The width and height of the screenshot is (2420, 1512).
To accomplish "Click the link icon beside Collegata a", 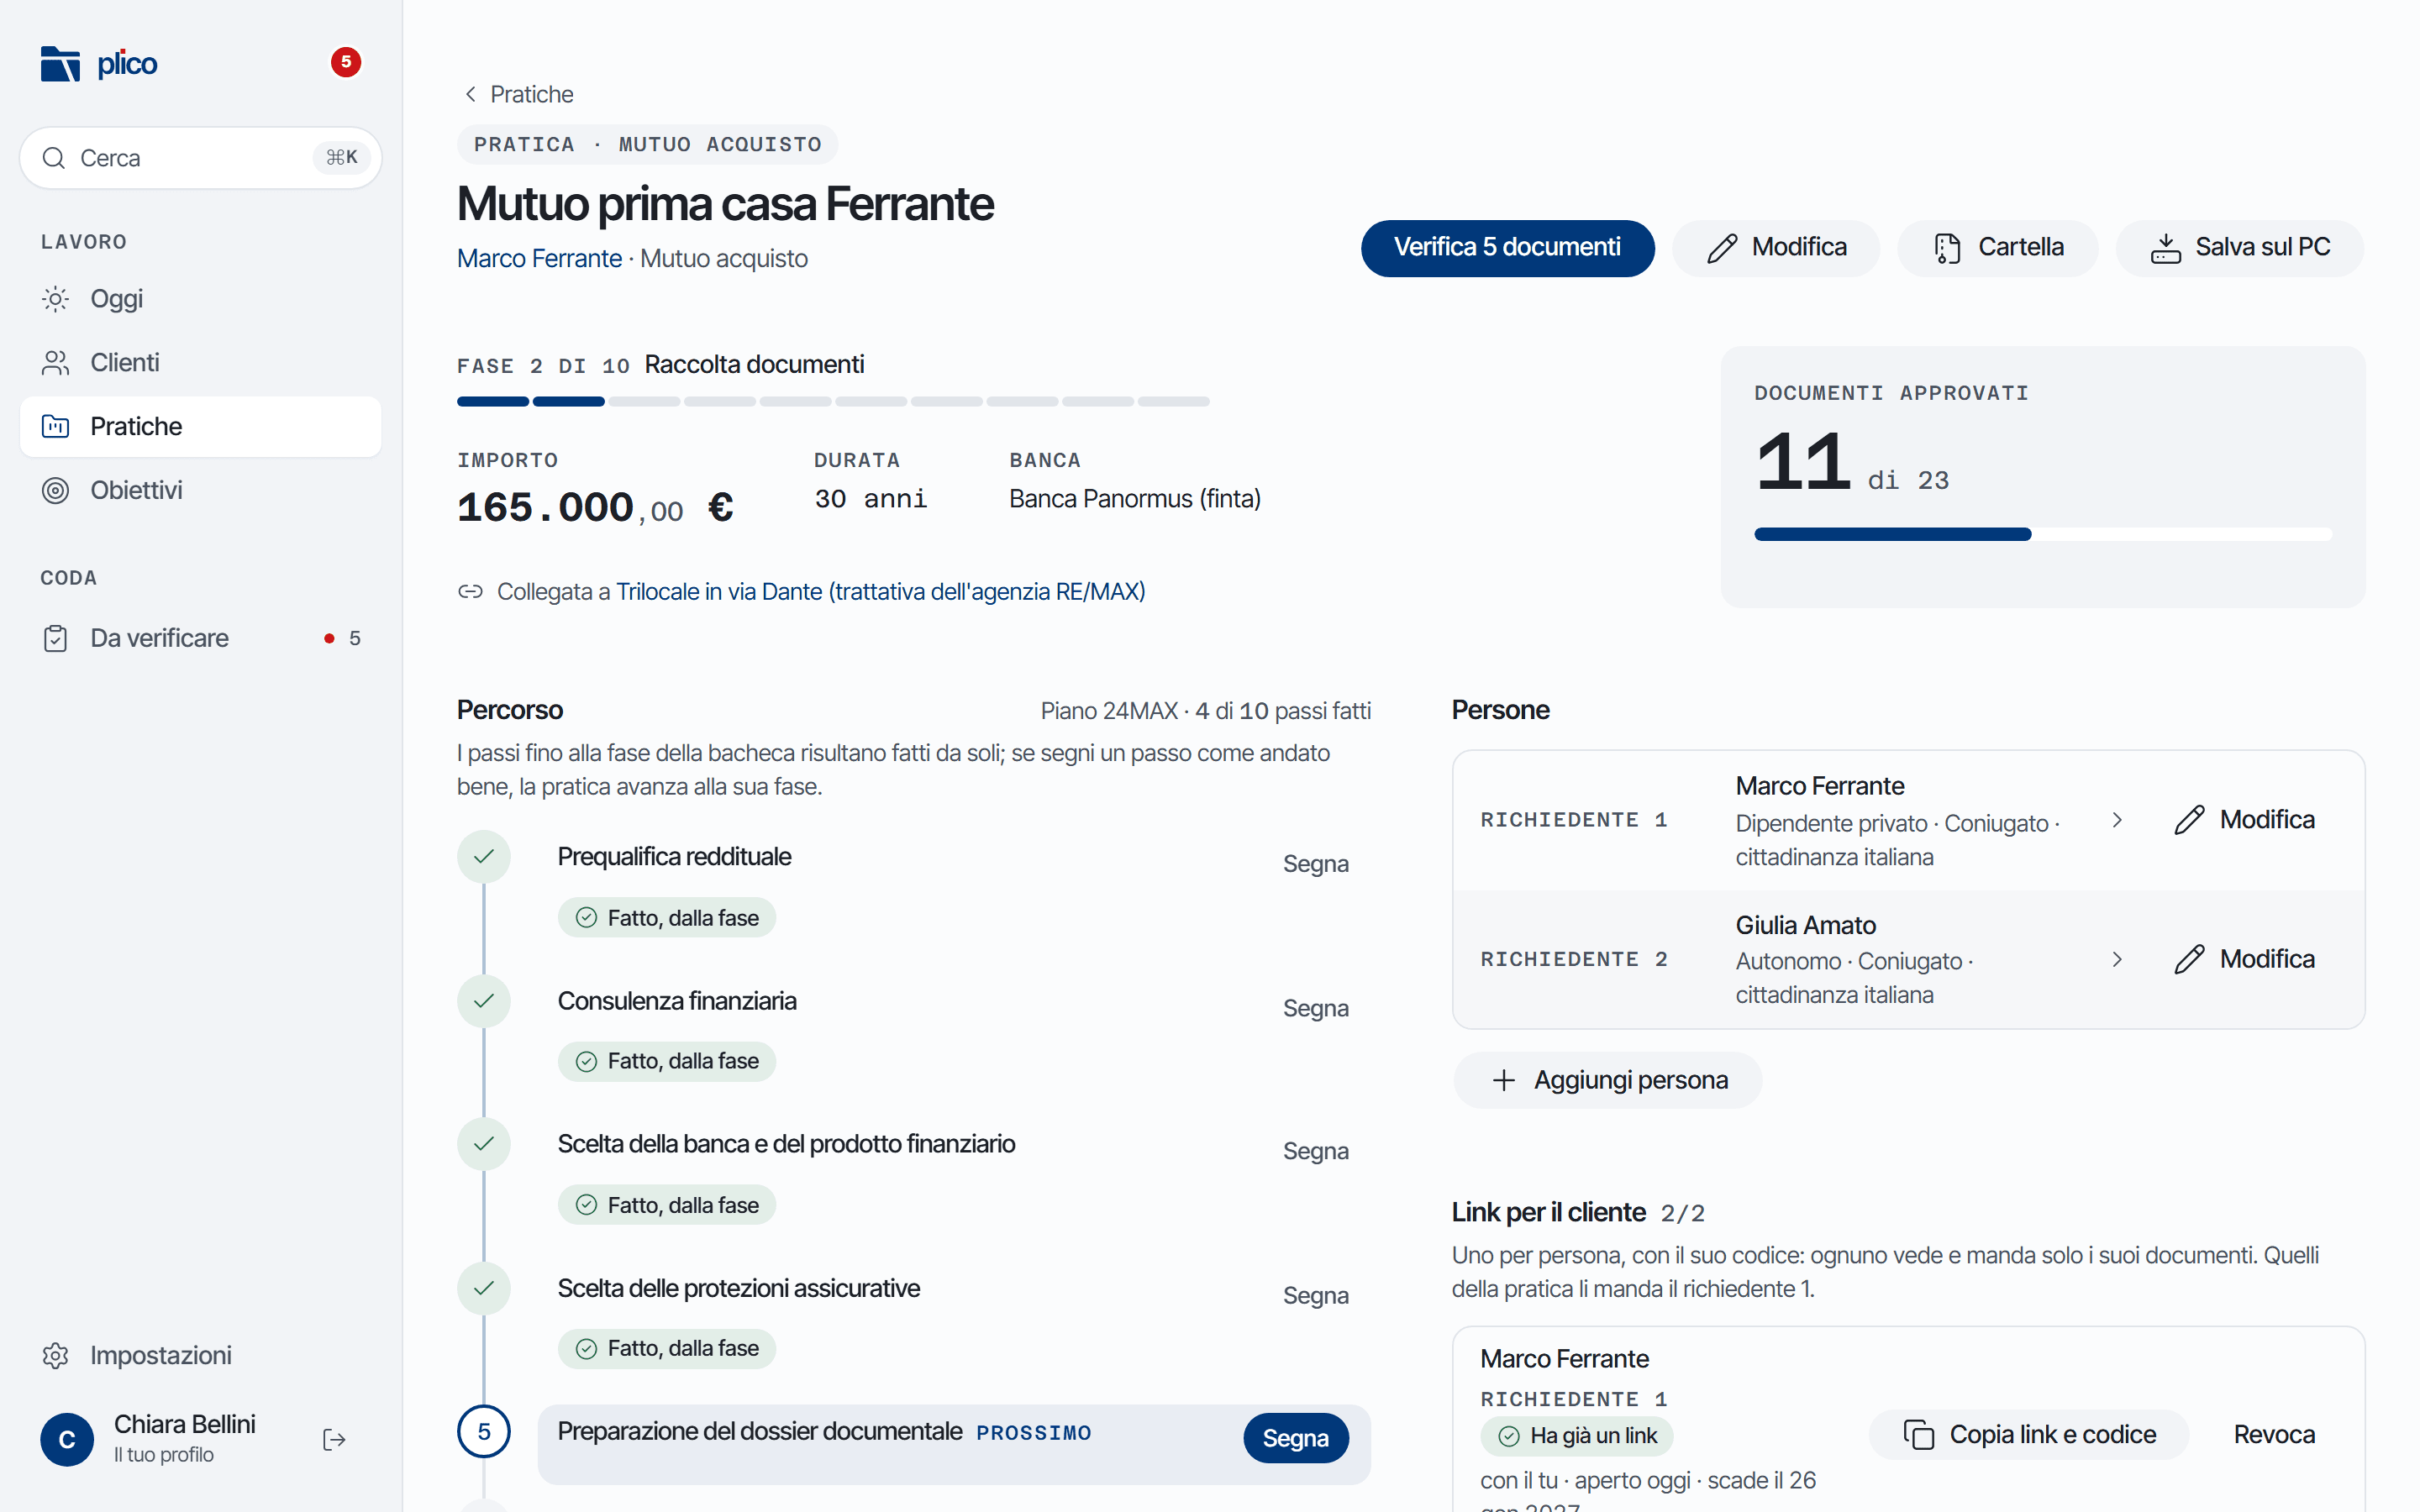I will (x=470, y=591).
